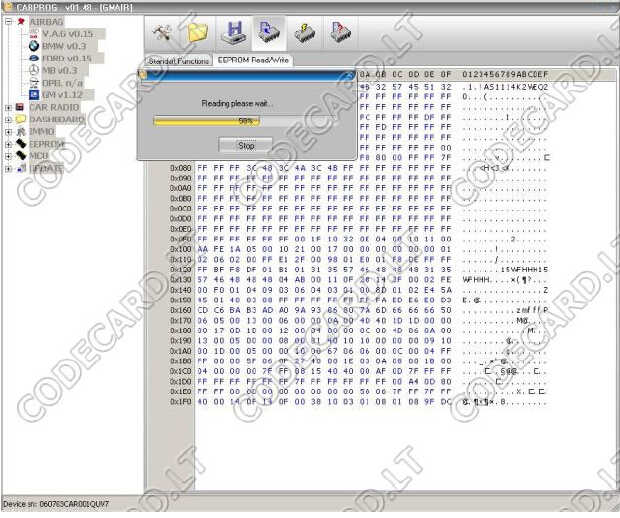Screen dimensions: 620x518
Task: Expand the IMMO tree node
Action: (x=8, y=132)
